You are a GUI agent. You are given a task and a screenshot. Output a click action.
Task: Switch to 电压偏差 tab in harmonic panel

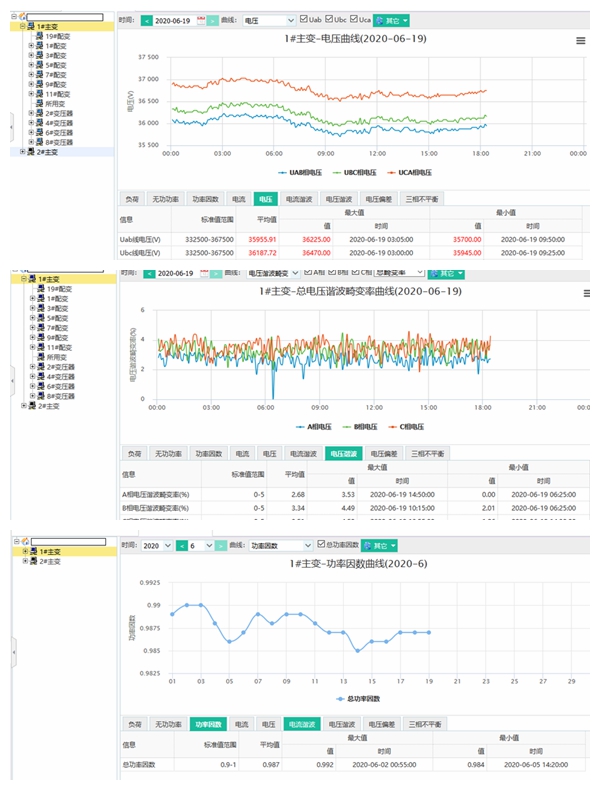pyautogui.click(x=384, y=454)
